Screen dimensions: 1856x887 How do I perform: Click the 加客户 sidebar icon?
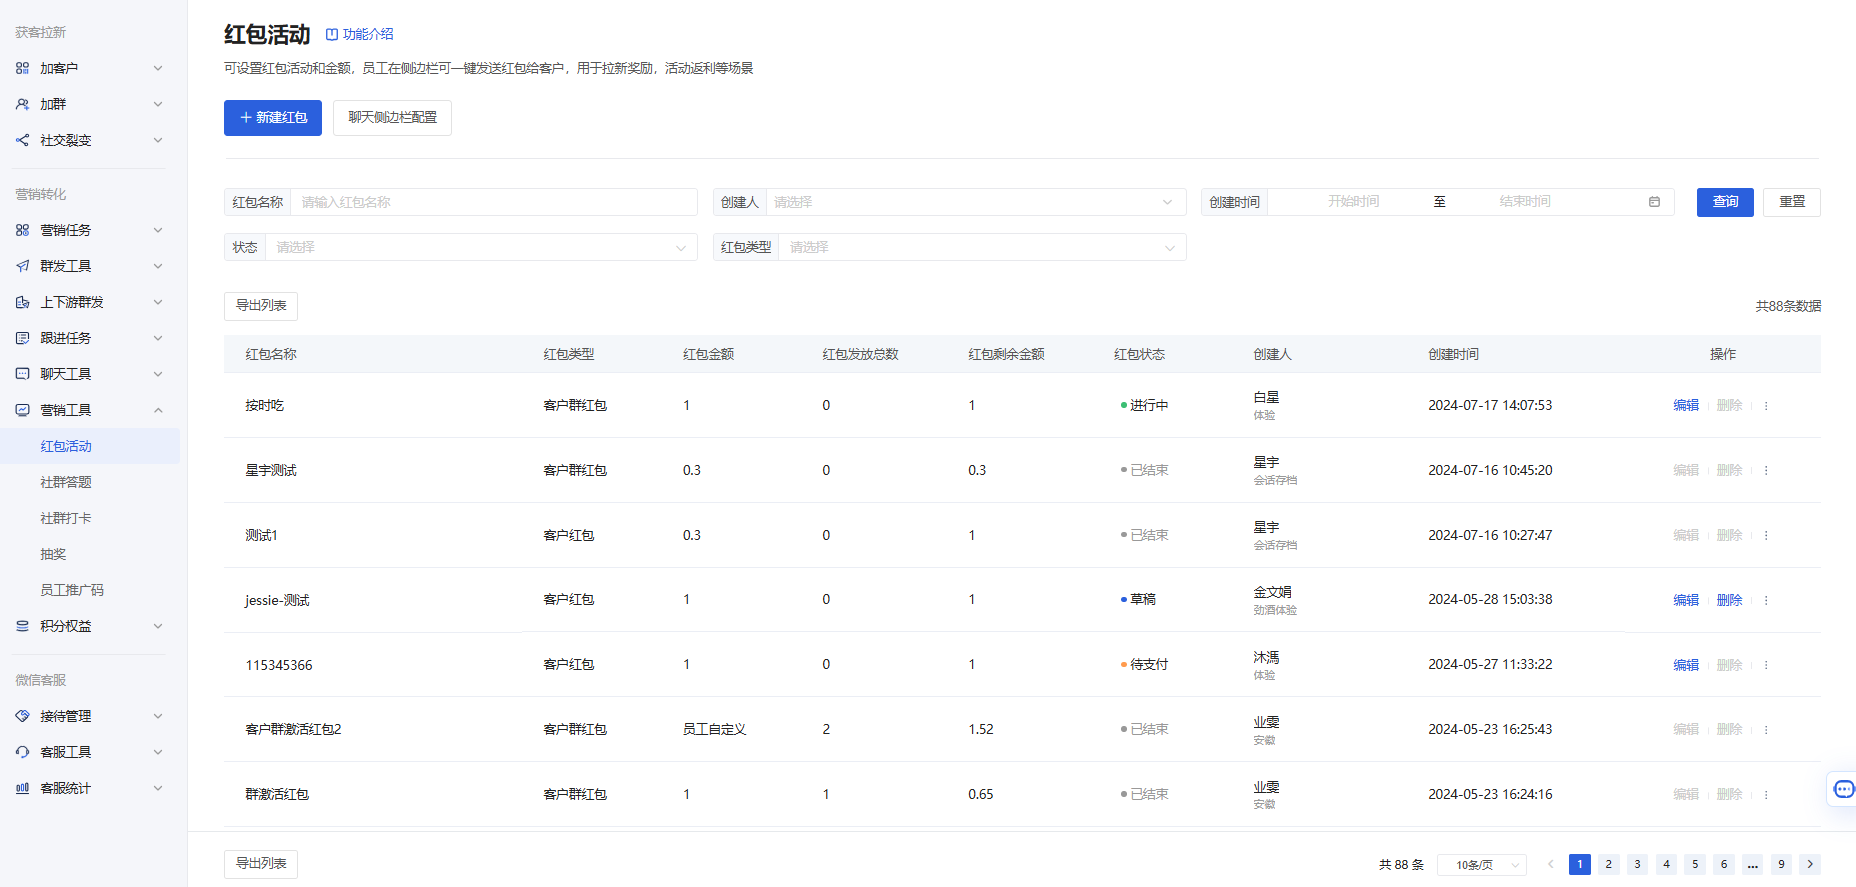[x=22, y=68]
